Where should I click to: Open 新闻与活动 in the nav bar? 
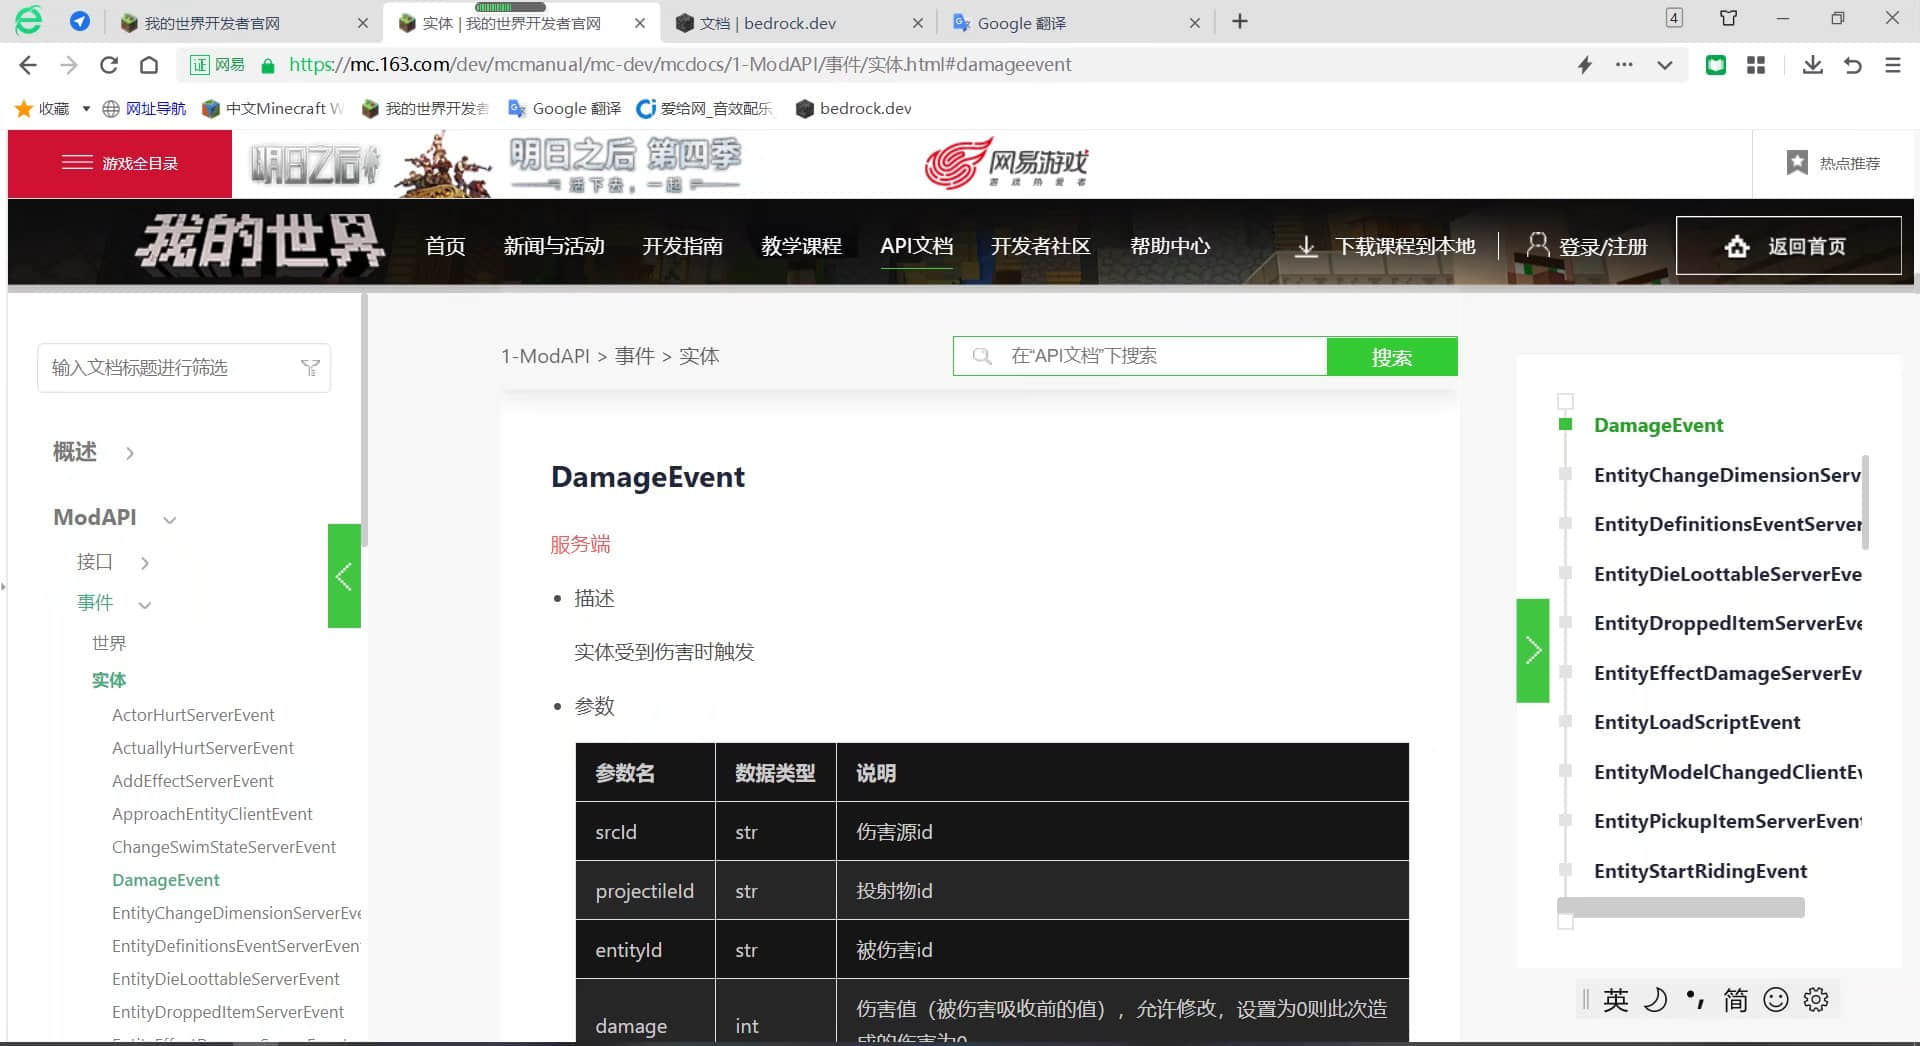coord(554,246)
